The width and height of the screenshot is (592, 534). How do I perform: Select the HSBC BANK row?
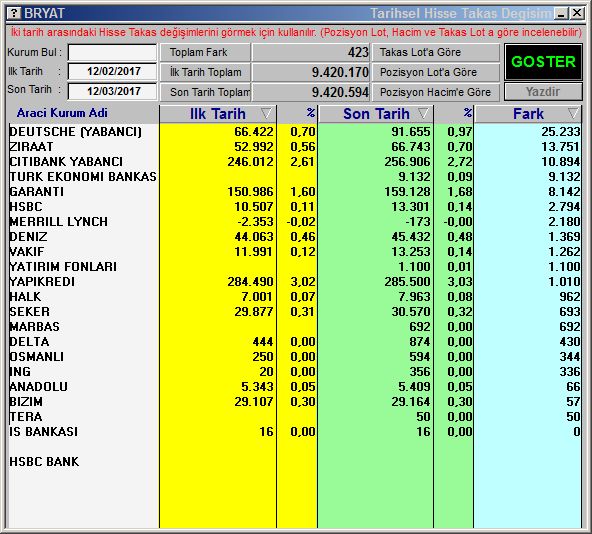[295, 461]
